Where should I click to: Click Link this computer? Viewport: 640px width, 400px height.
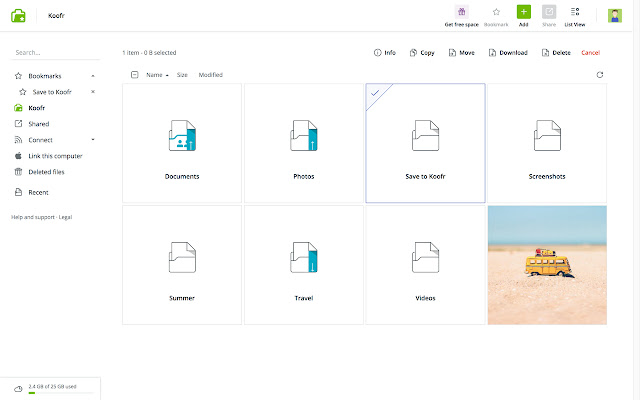pyautogui.click(x=56, y=156)
